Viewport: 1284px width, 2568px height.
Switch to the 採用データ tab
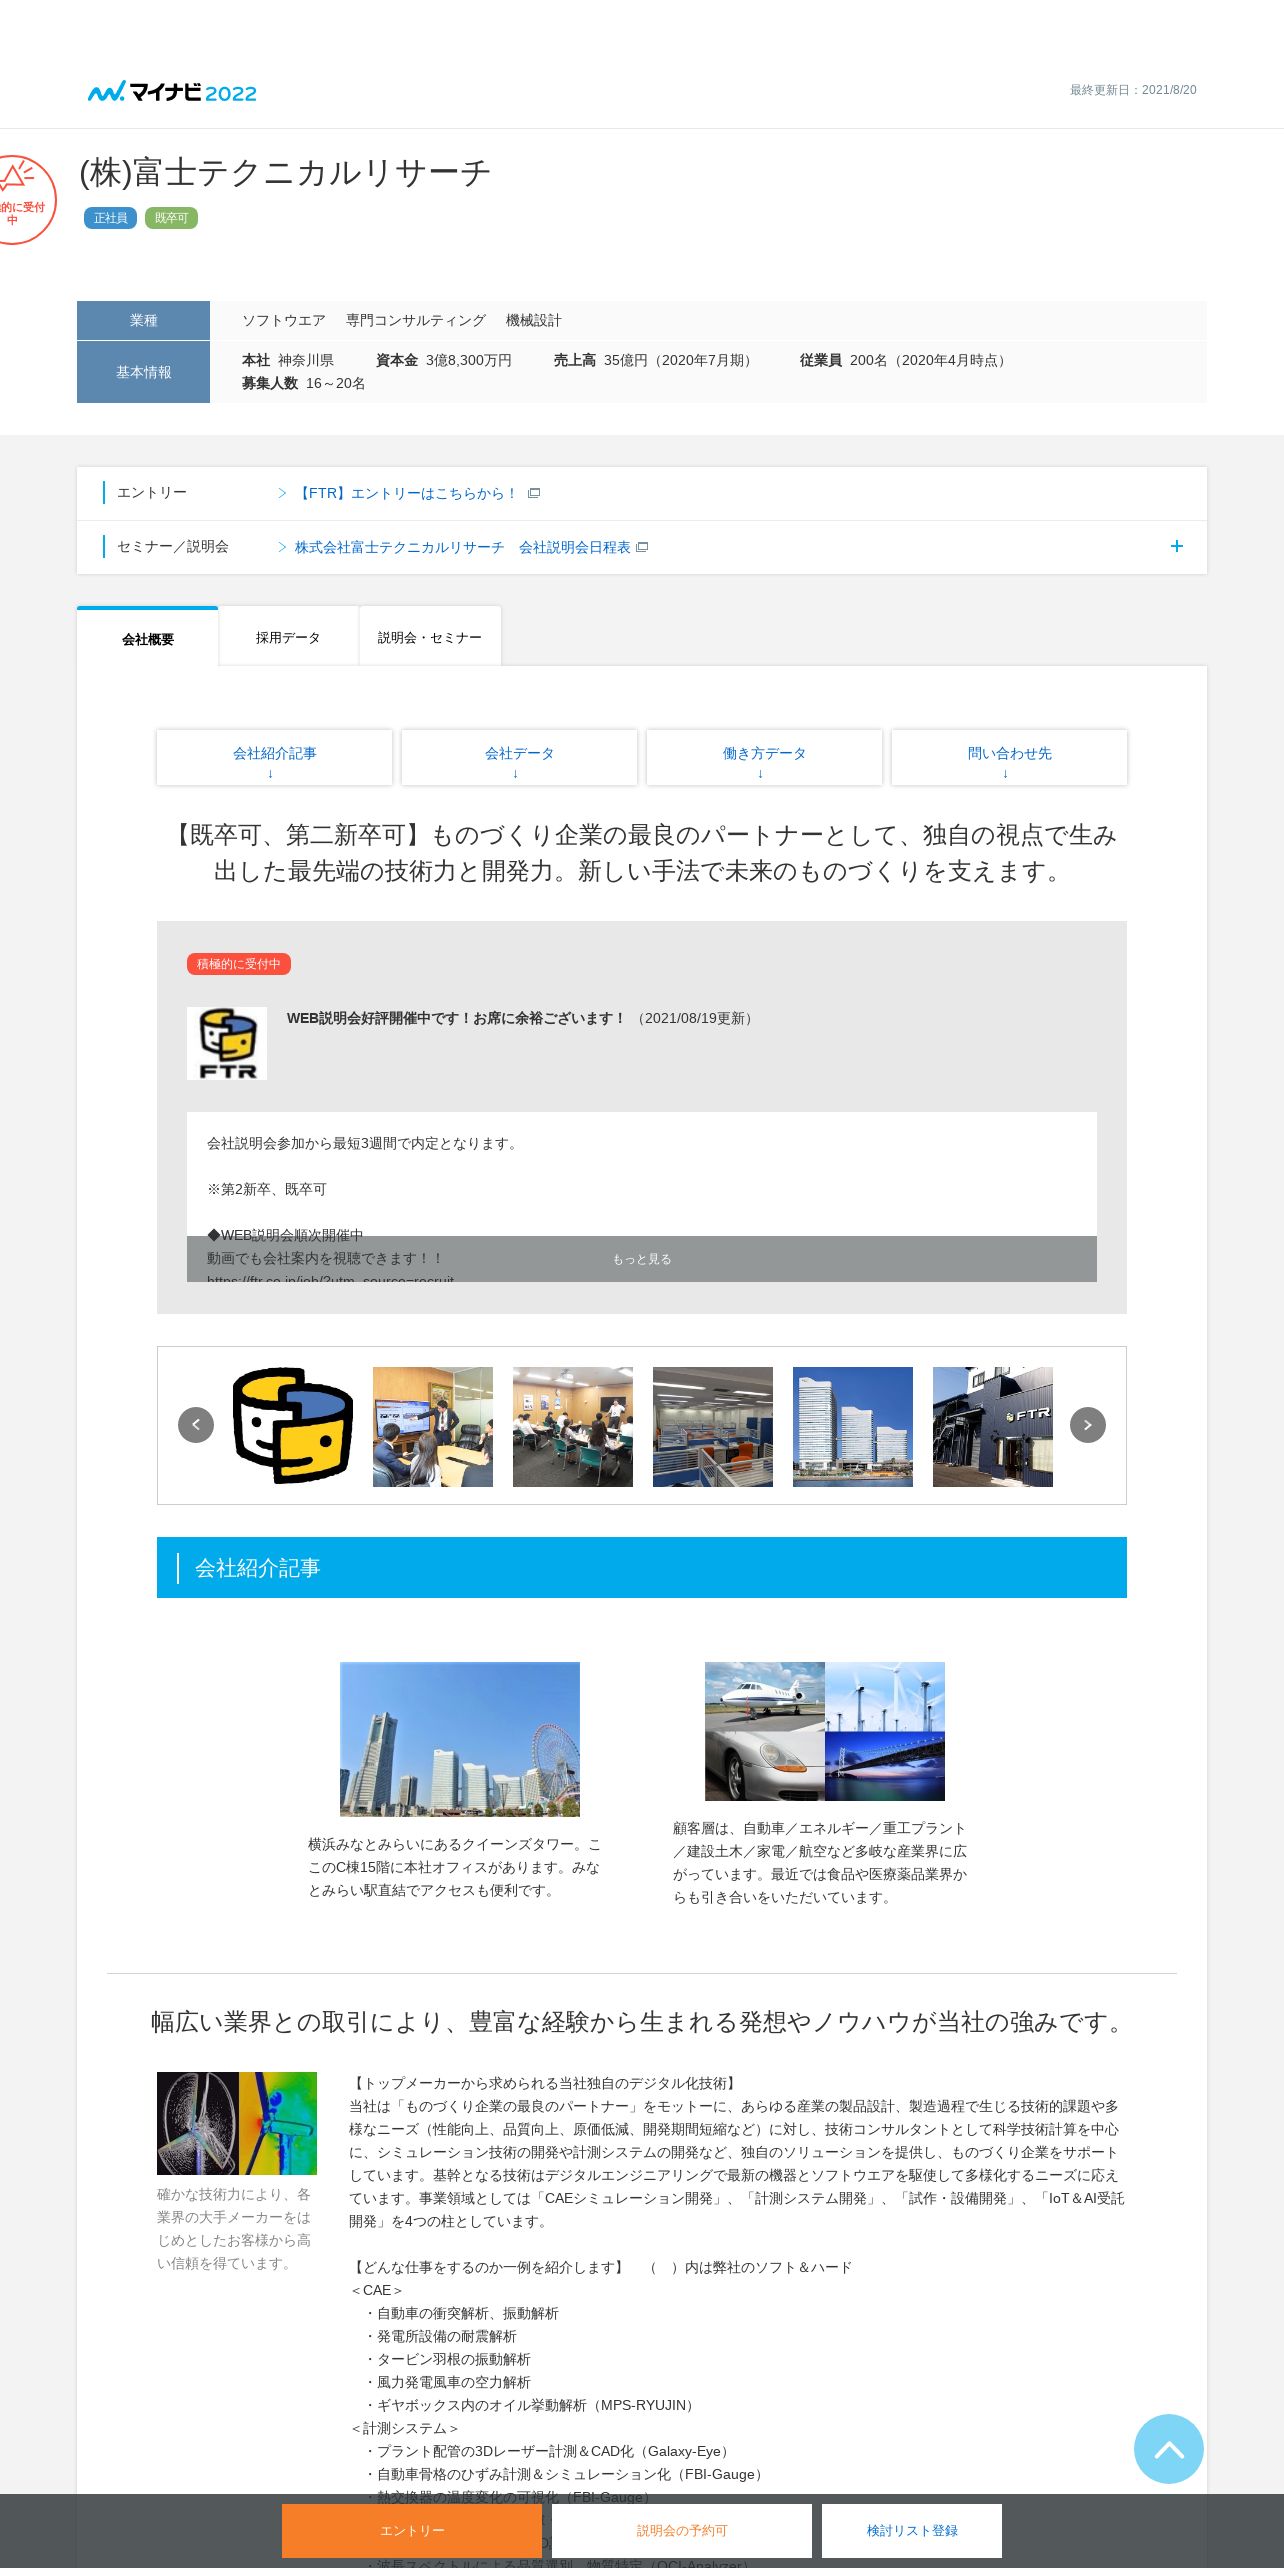click(288, 637)
